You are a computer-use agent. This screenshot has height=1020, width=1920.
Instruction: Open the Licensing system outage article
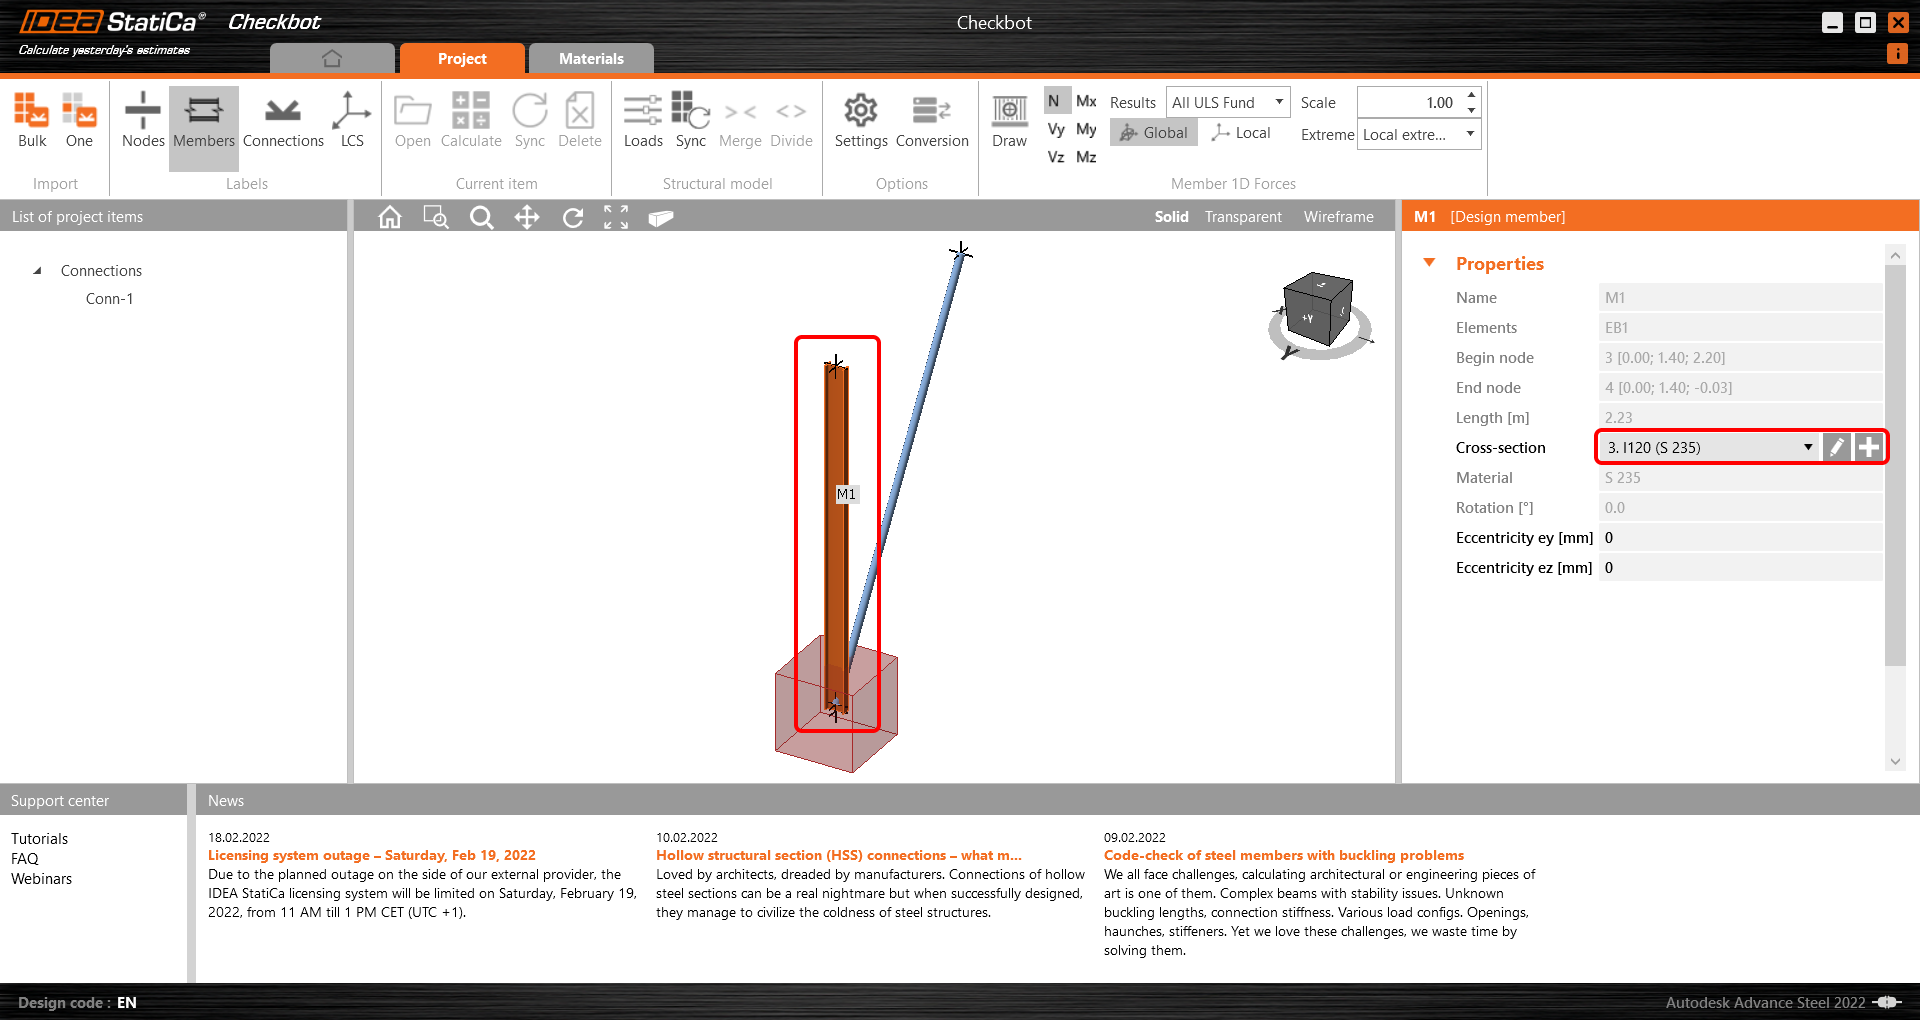pos(371,855)
